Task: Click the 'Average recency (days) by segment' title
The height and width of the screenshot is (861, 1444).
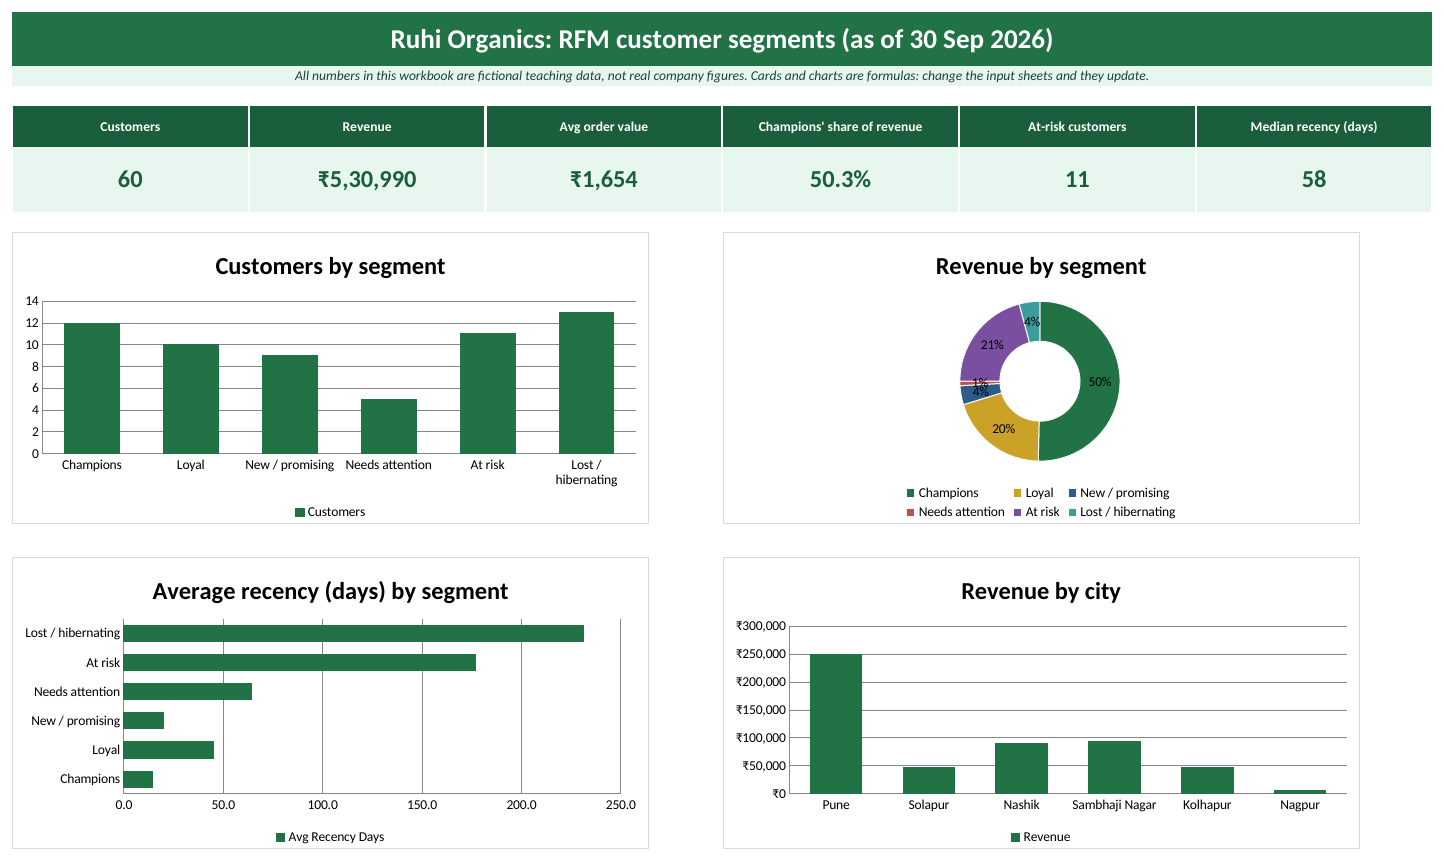Action: pyautogui.click(x=330, y=591)
